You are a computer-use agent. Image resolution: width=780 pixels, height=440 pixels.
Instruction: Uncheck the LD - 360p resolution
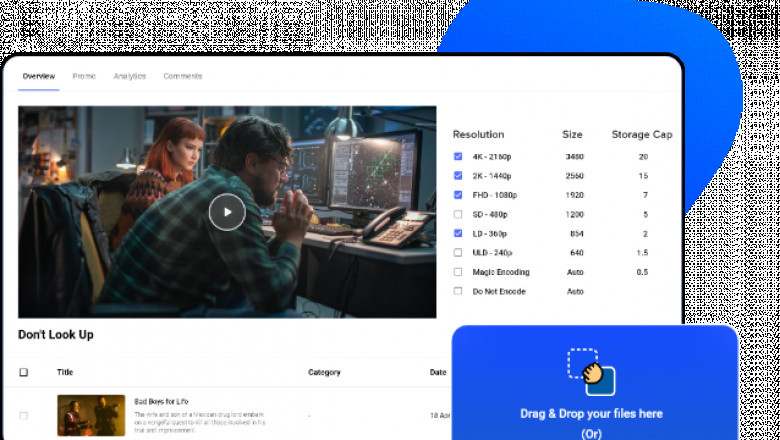click(458, 233)
